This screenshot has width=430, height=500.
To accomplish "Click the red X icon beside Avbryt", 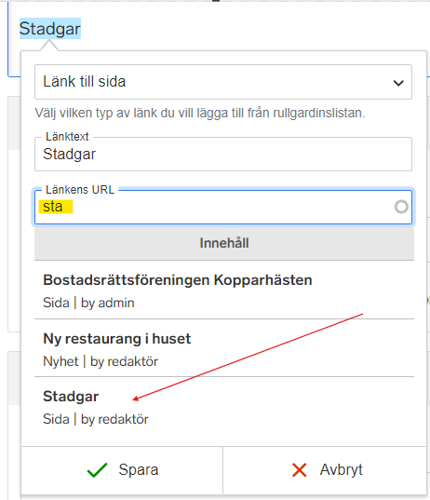I will (x=299, y=470).
